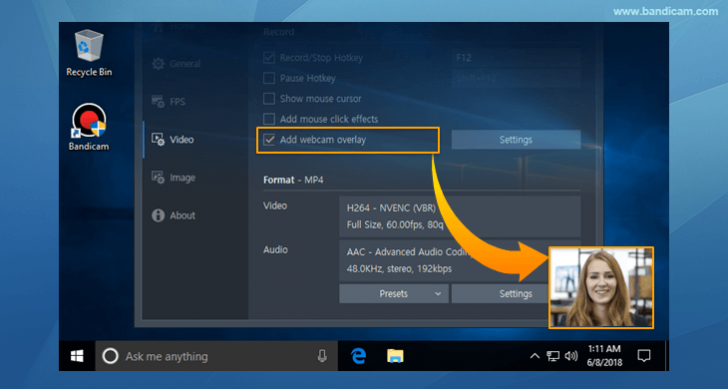Open the Presets dropdown
Screen dimensions: 728x389
[x=394, y=294]
